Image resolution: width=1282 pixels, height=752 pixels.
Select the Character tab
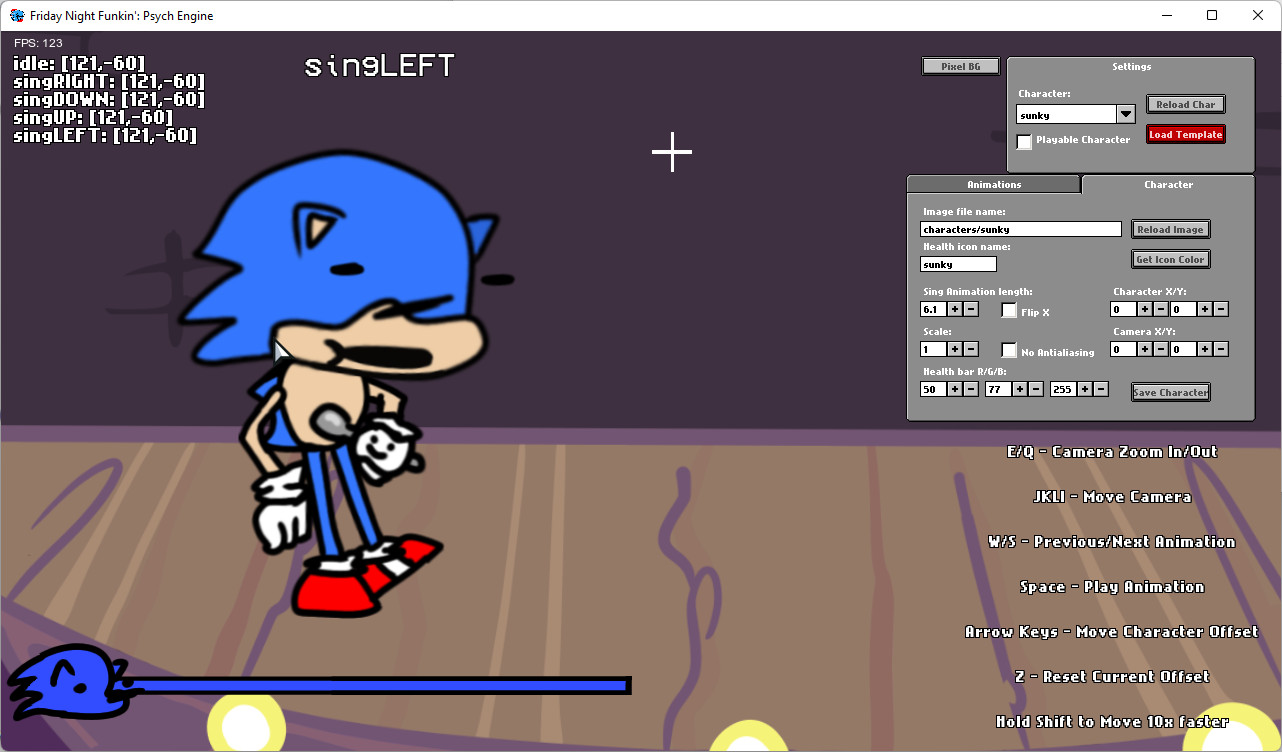[x=1168, y=184]
